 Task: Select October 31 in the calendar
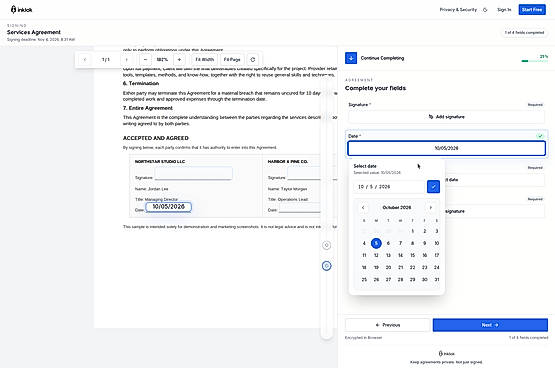click(x=437, y=280)
